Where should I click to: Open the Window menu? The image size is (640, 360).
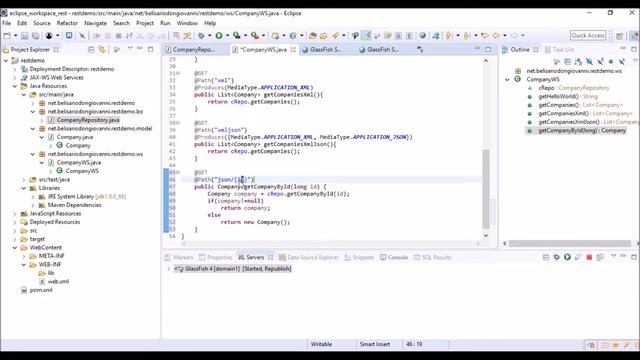pos(187,23)
